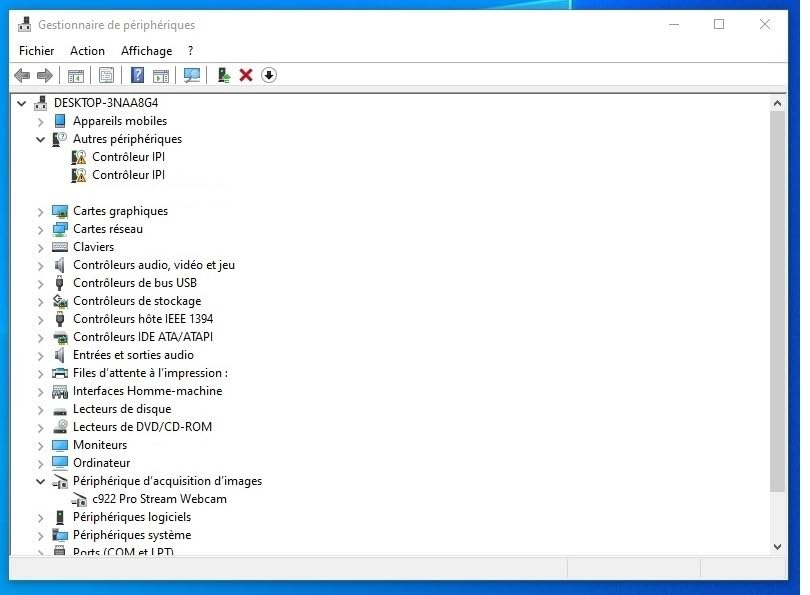Viewport: 810px width, 595px height.
Task: Click the blue Help question mark icon
Action: tap(137, 75)
